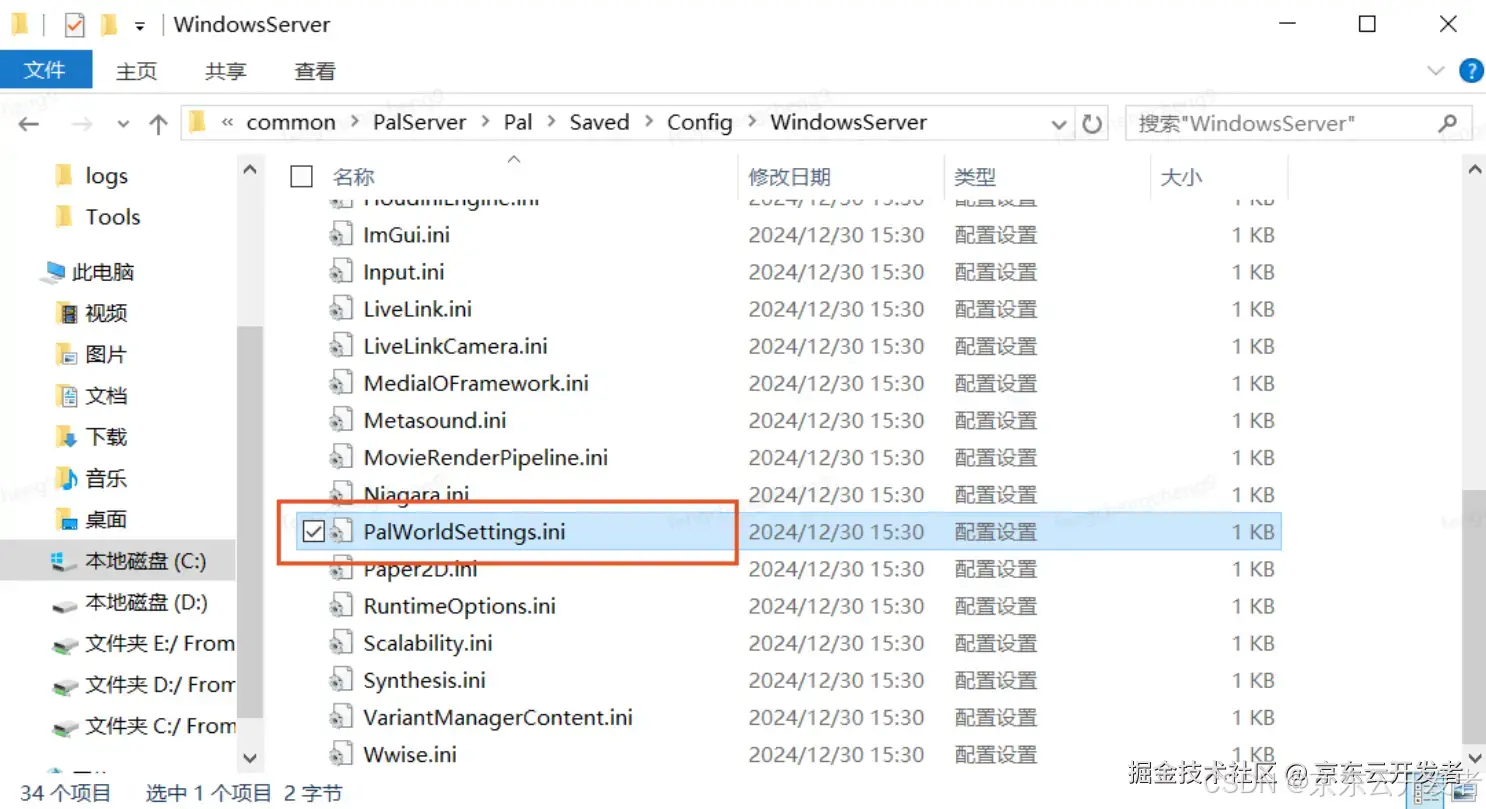Select the Niagara.ini file name
The height and width of the screenshot is (809, 1486).
click(x=416, y=495)
